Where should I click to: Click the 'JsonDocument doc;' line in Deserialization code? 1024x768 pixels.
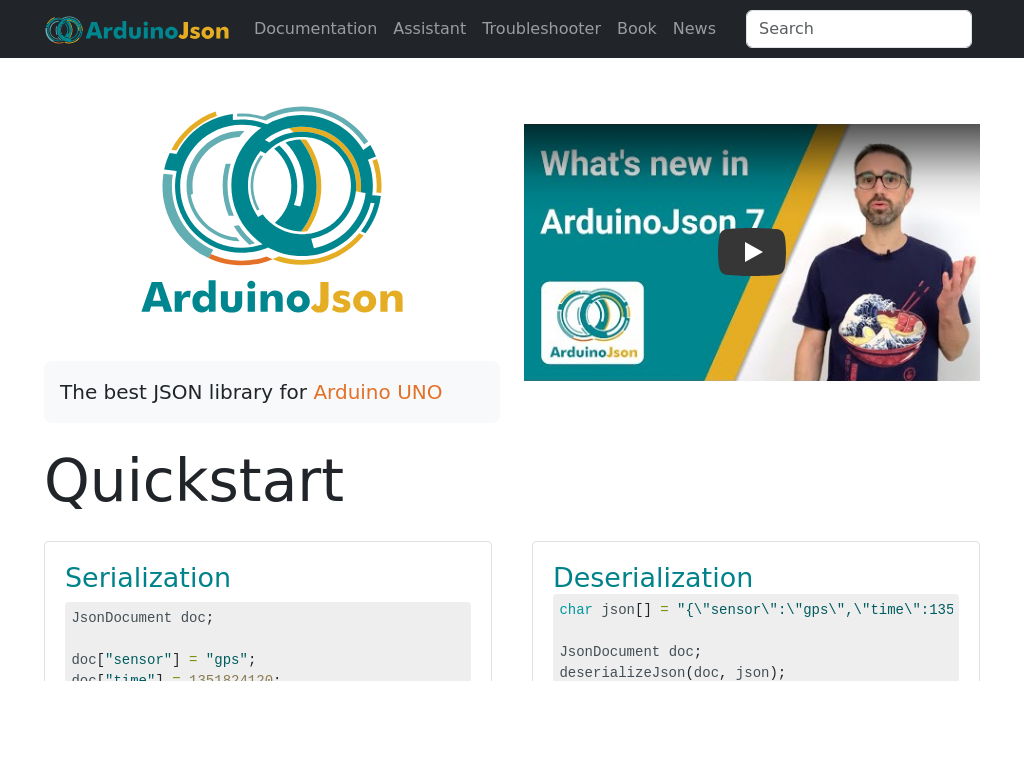[630, 652]
